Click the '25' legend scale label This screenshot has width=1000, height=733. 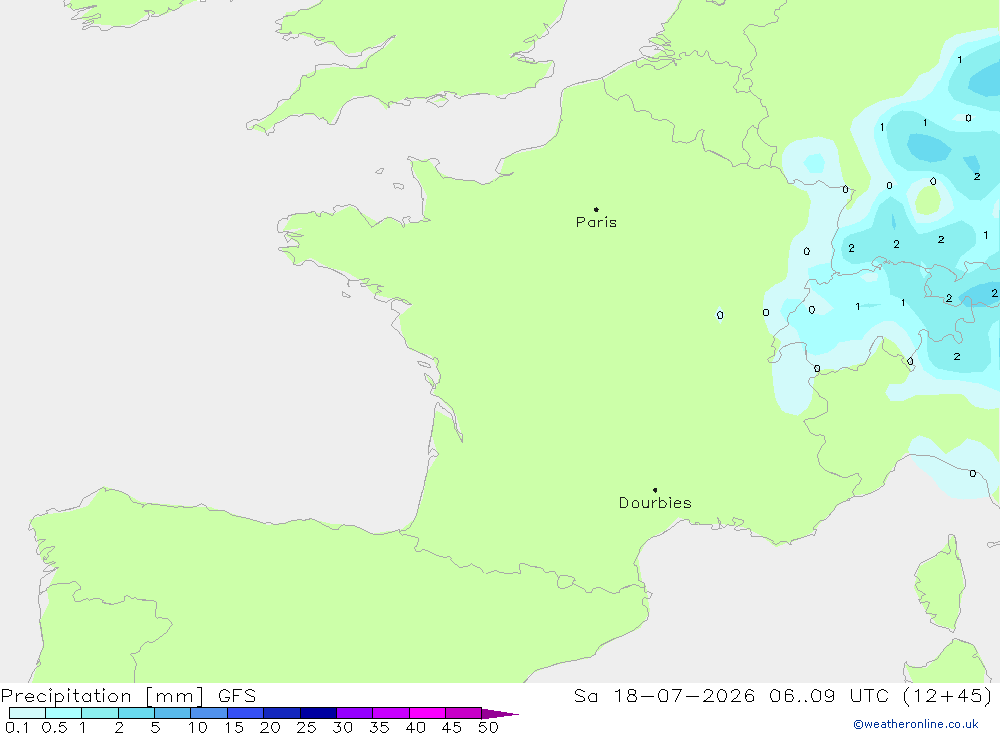[x=306, y=727]
